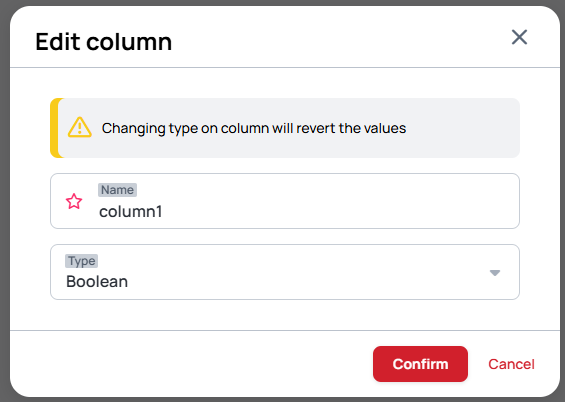Click the Type field label
This screenshot has width=565, height=402.
(x=81, y=261)
